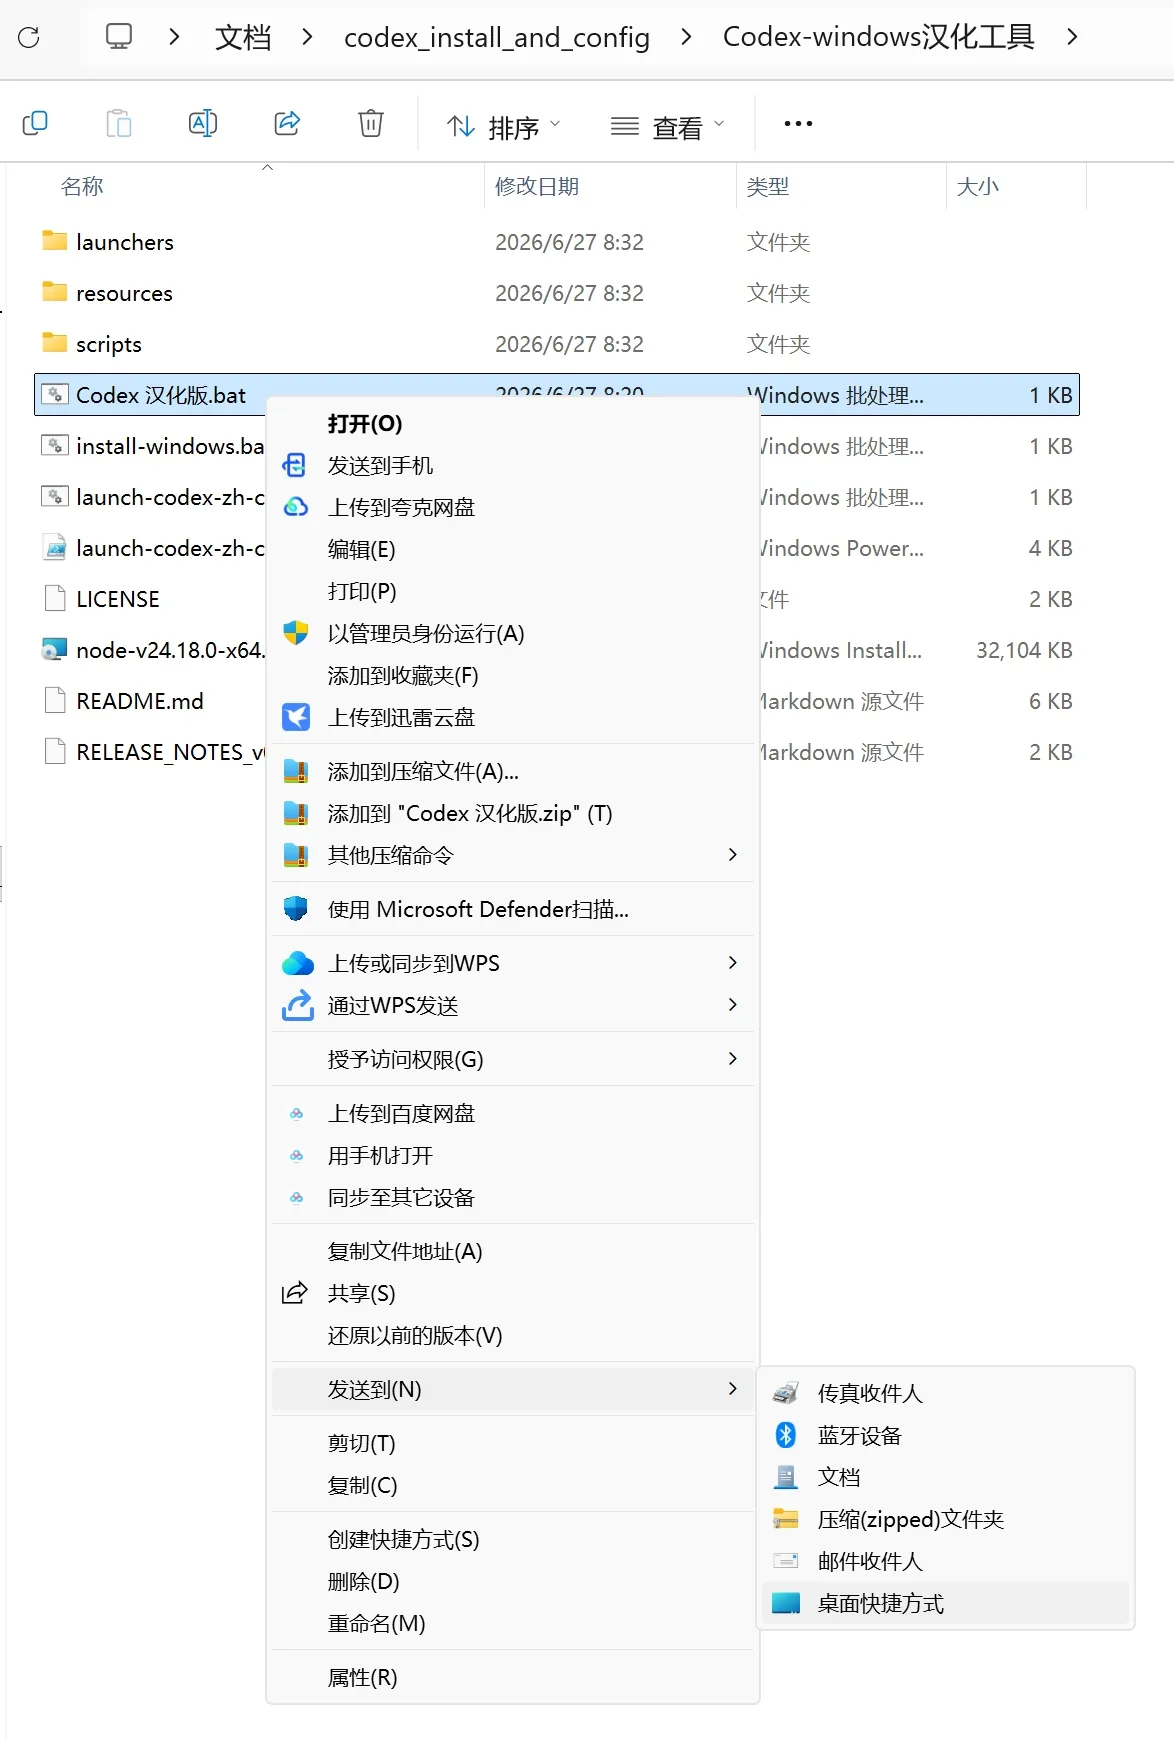Click the Share icon in the toolbar
1174x1741 pixels.
287,123
